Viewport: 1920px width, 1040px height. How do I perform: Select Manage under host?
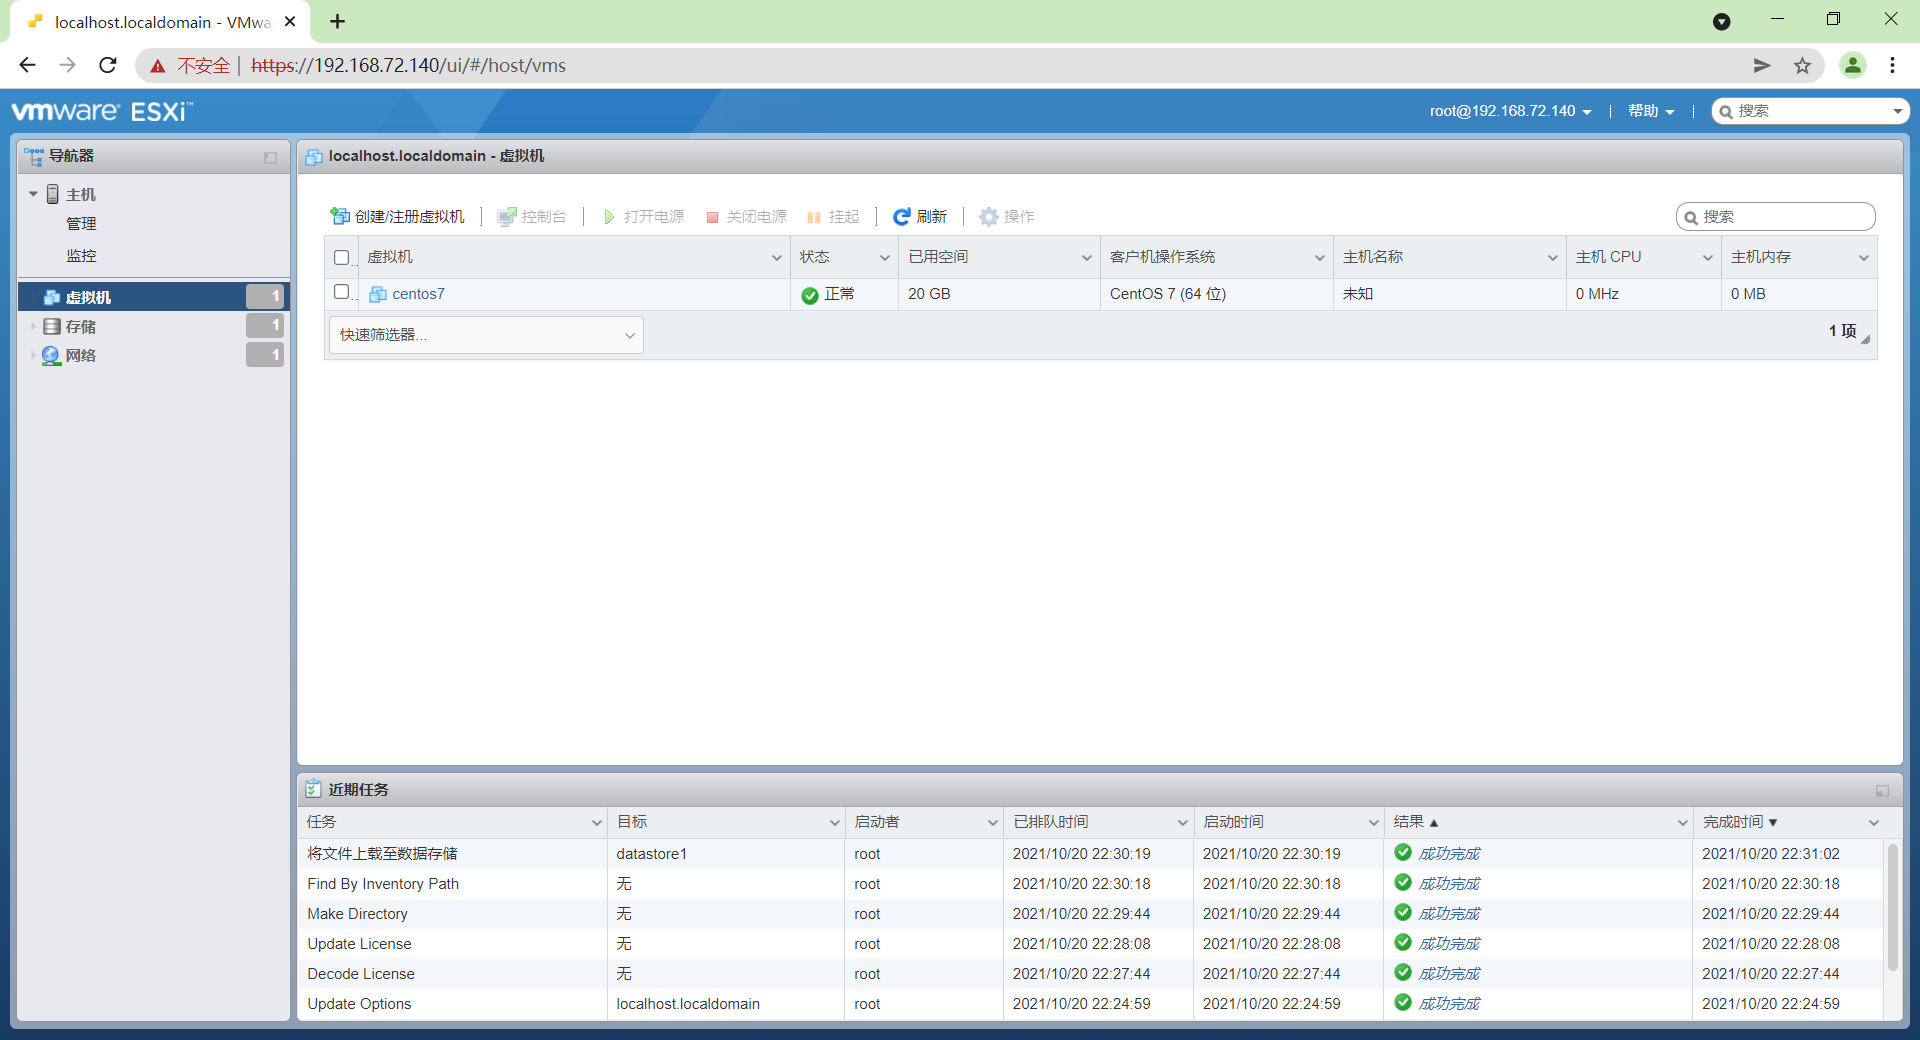pos(81,224)
